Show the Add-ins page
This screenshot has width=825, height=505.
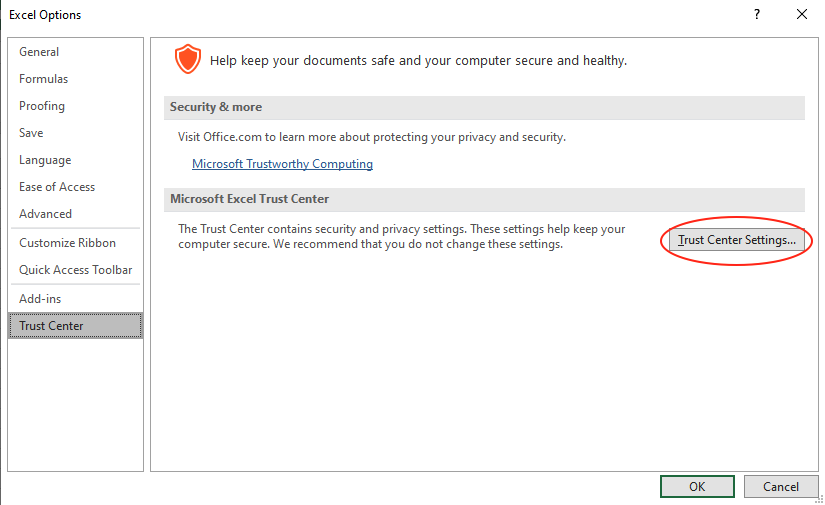click(x=40, y=299)
